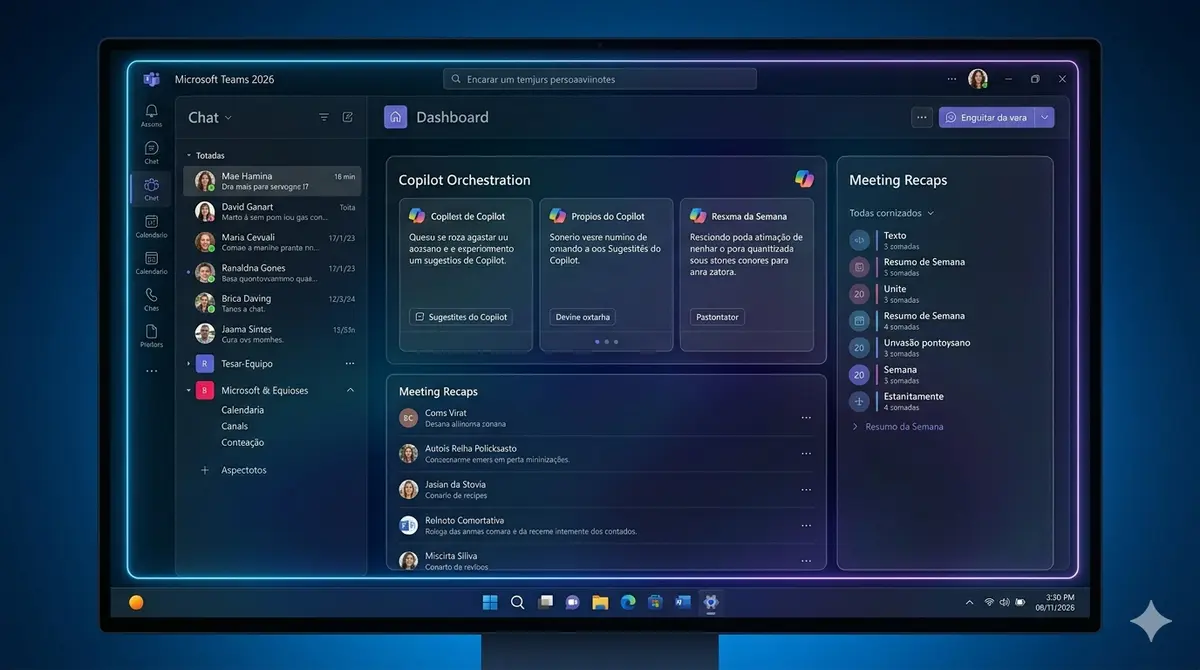1200x670 pixels.
Task: Click the search input at the top
Action: point(600,79)
